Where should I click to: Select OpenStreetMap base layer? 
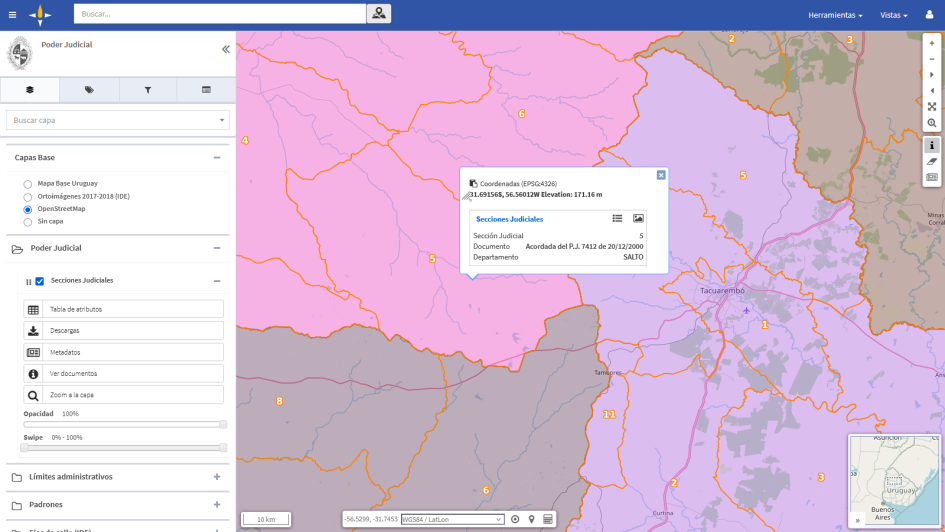coord(28,209)
